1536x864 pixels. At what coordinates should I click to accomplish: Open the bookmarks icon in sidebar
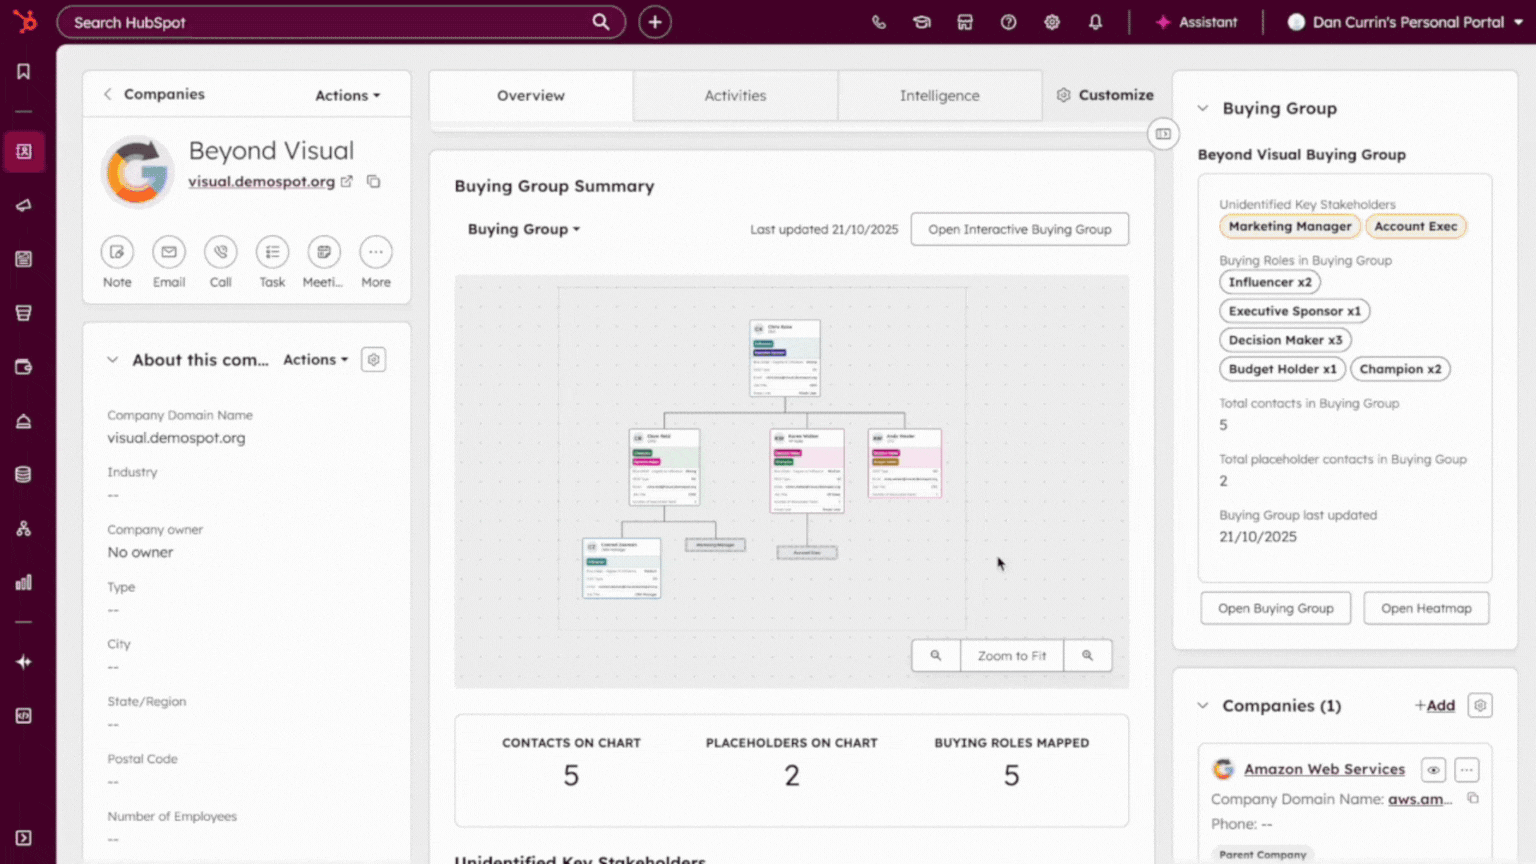coord(23,71)
